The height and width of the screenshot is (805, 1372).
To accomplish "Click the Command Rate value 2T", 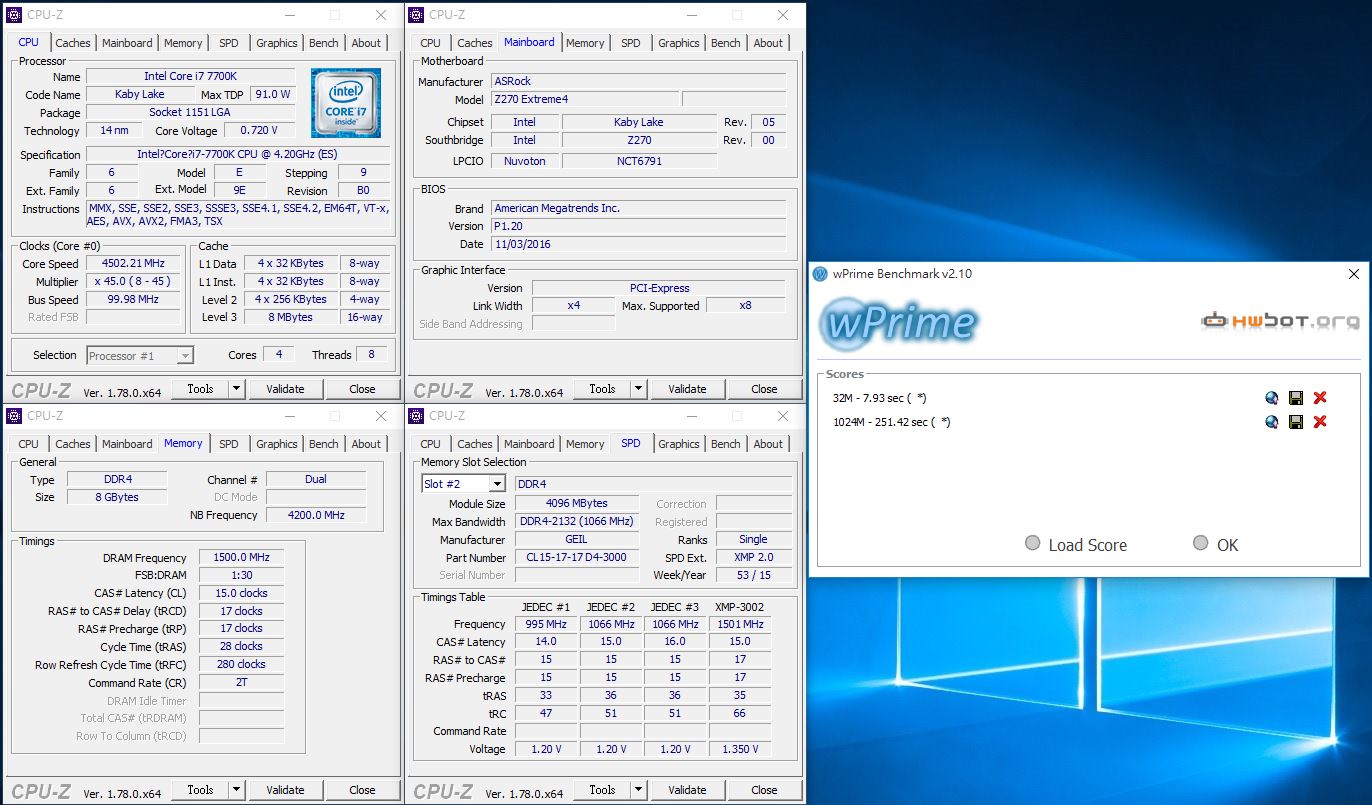I will point(241,682).
